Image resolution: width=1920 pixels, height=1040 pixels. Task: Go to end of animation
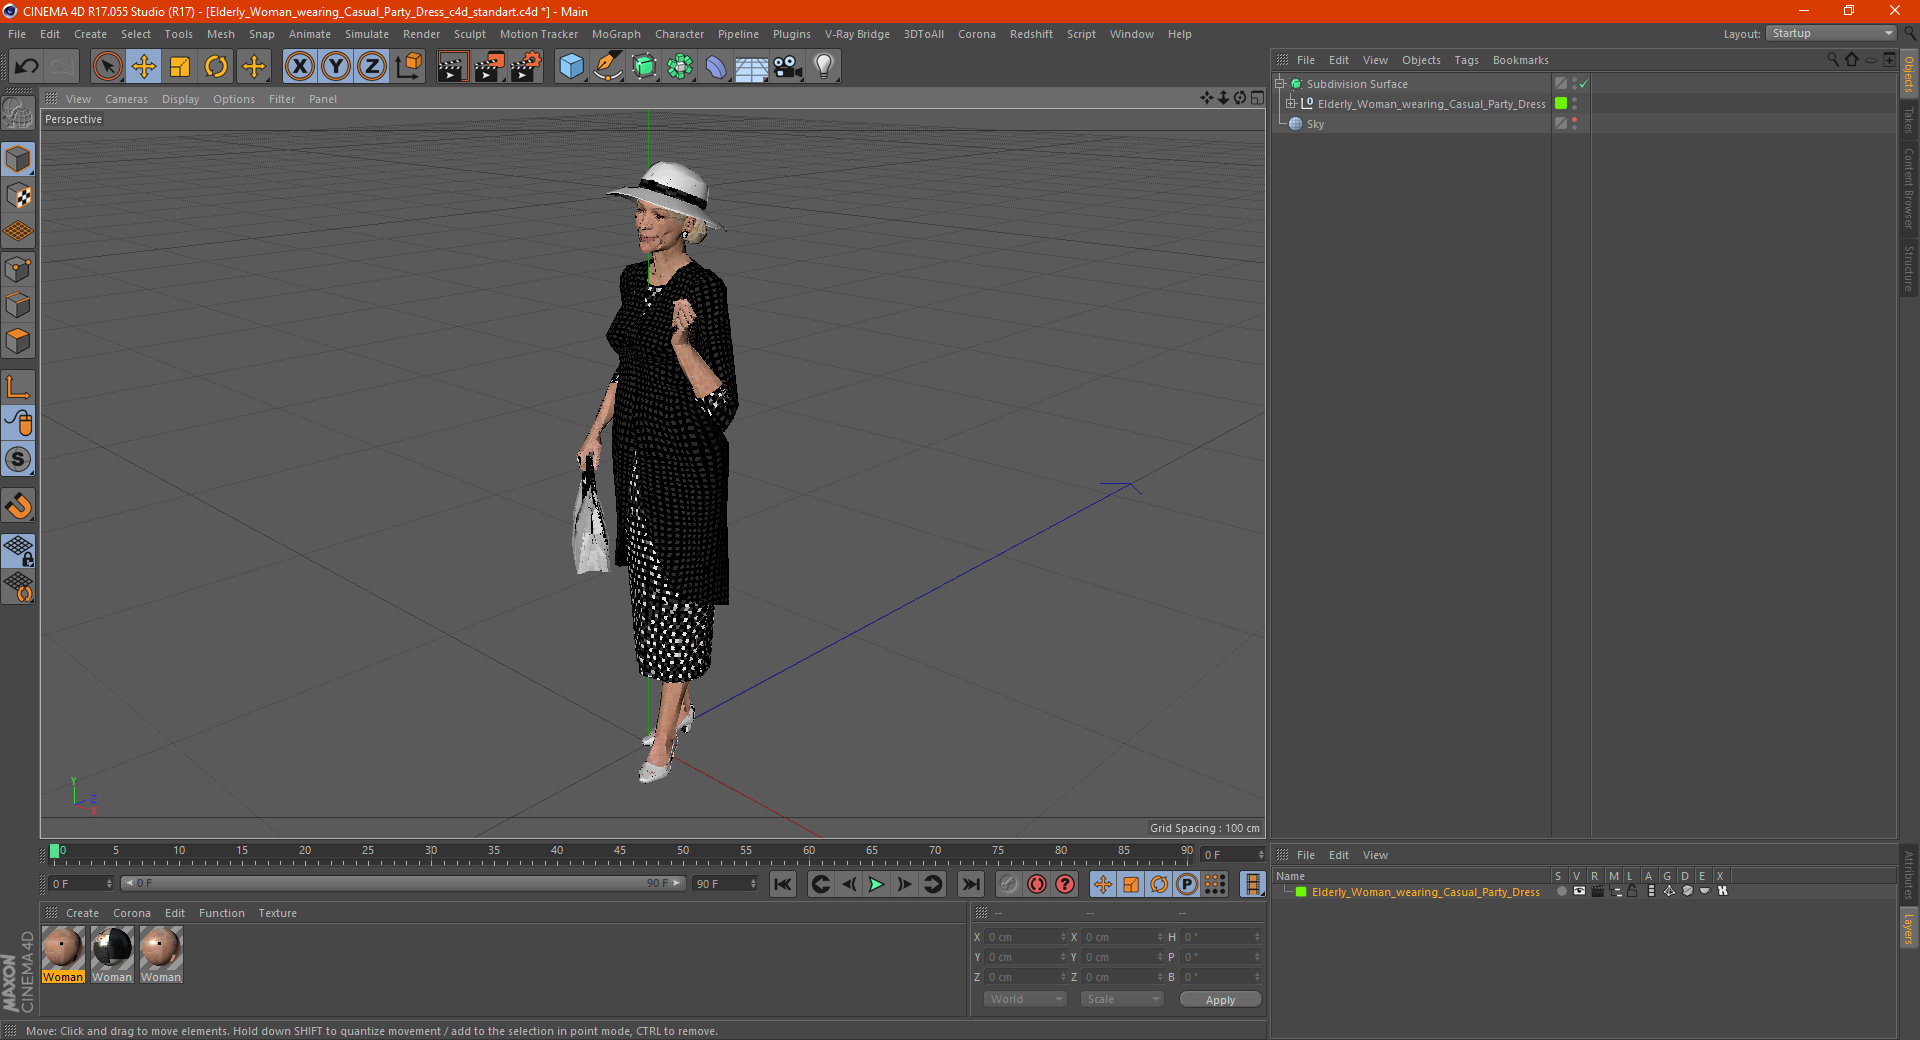tap(970, 884)
